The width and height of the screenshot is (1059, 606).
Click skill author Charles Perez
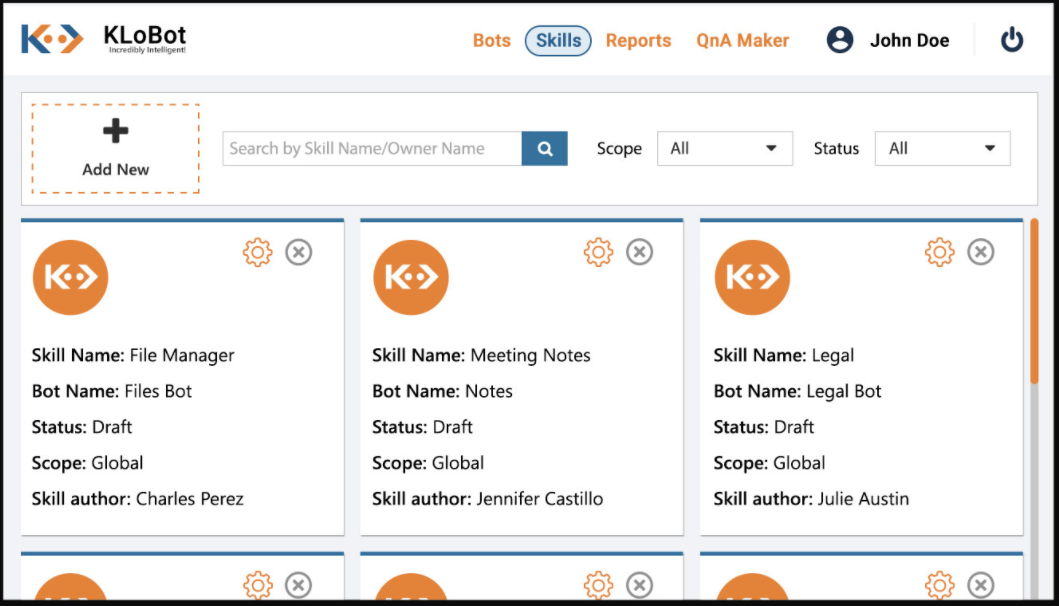point(190,499)
